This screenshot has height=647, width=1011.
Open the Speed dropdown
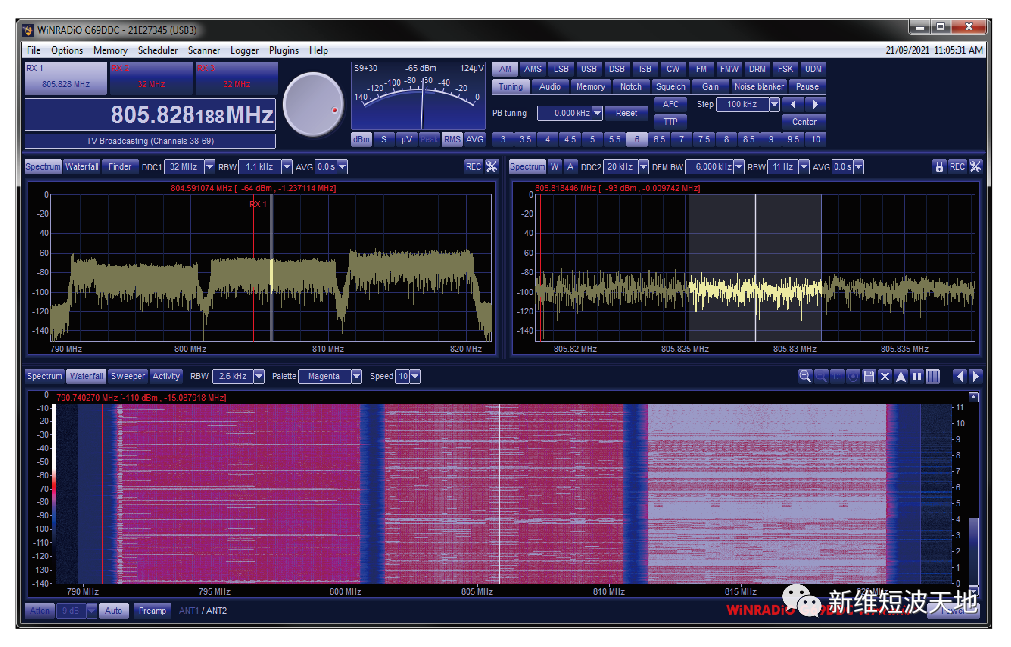click(415, 376)
